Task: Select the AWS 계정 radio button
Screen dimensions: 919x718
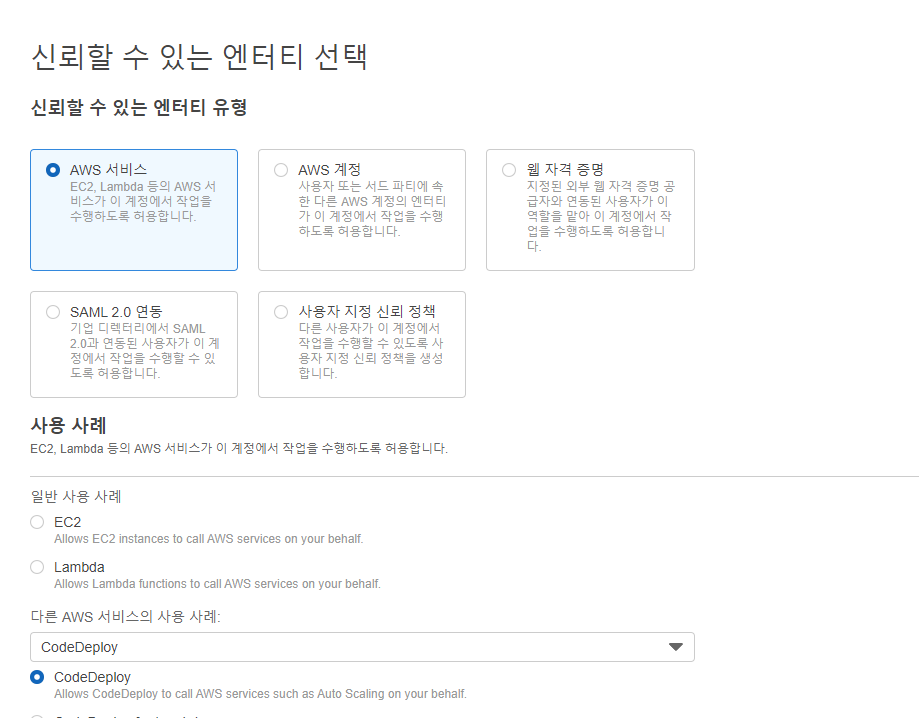Action: pyautogui.click(x=281, y=170)
